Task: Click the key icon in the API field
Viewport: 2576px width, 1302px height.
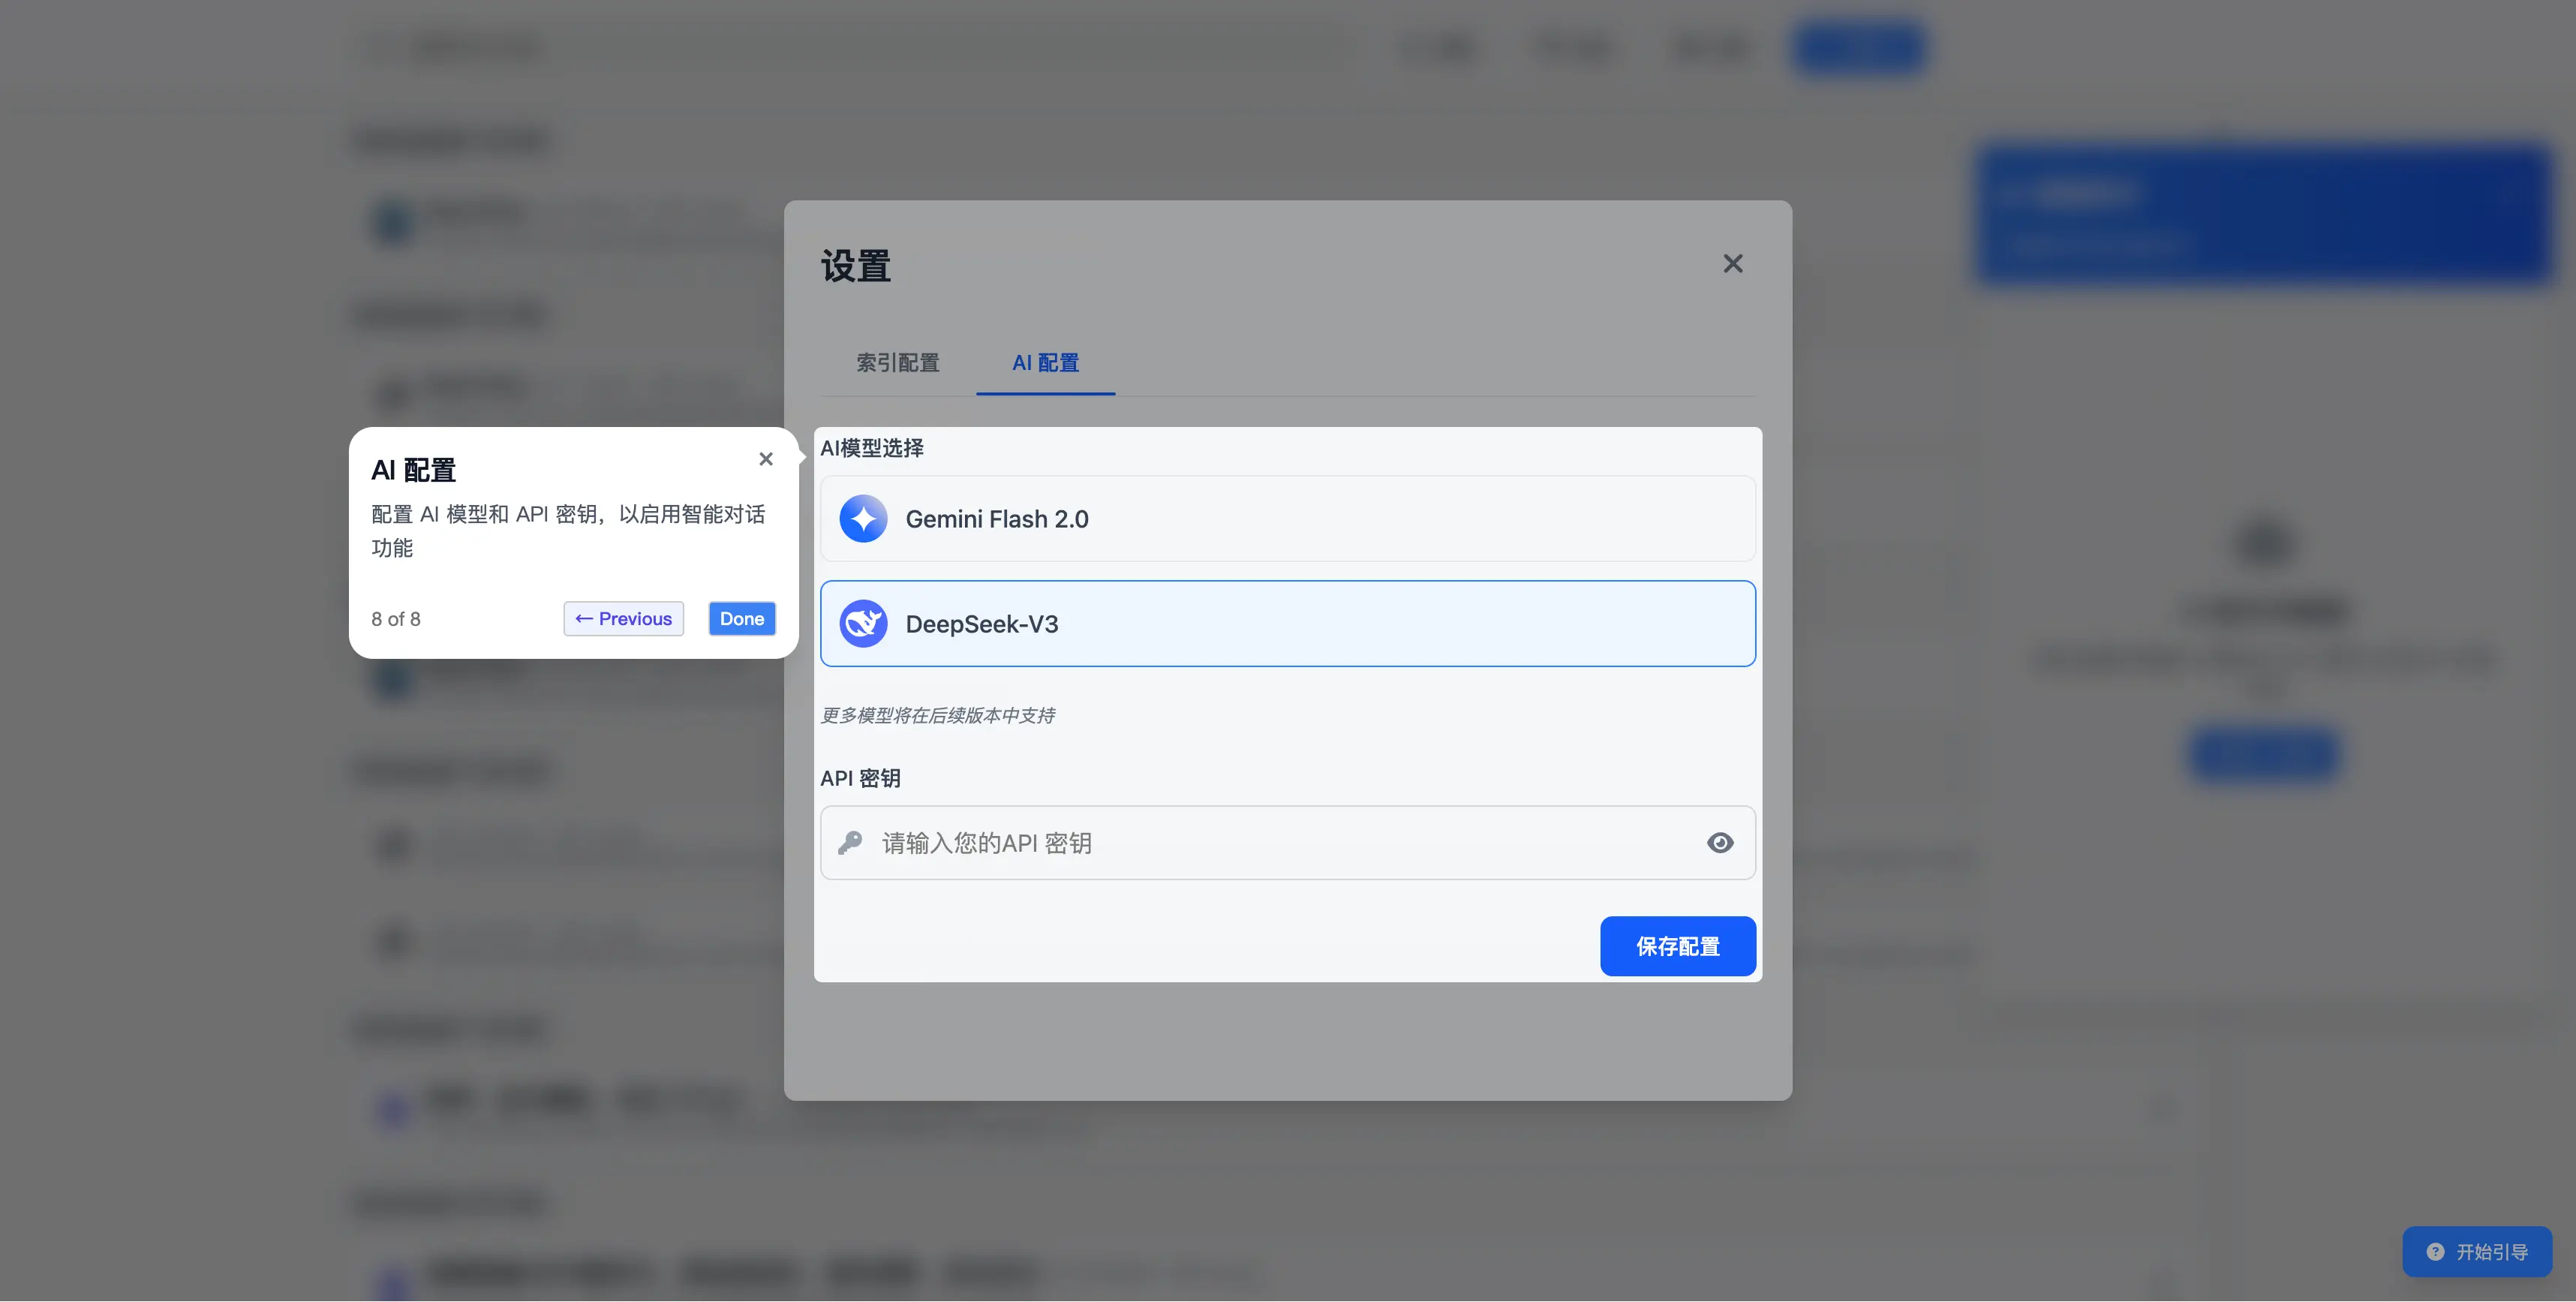Action: click(x=850, y=843)
